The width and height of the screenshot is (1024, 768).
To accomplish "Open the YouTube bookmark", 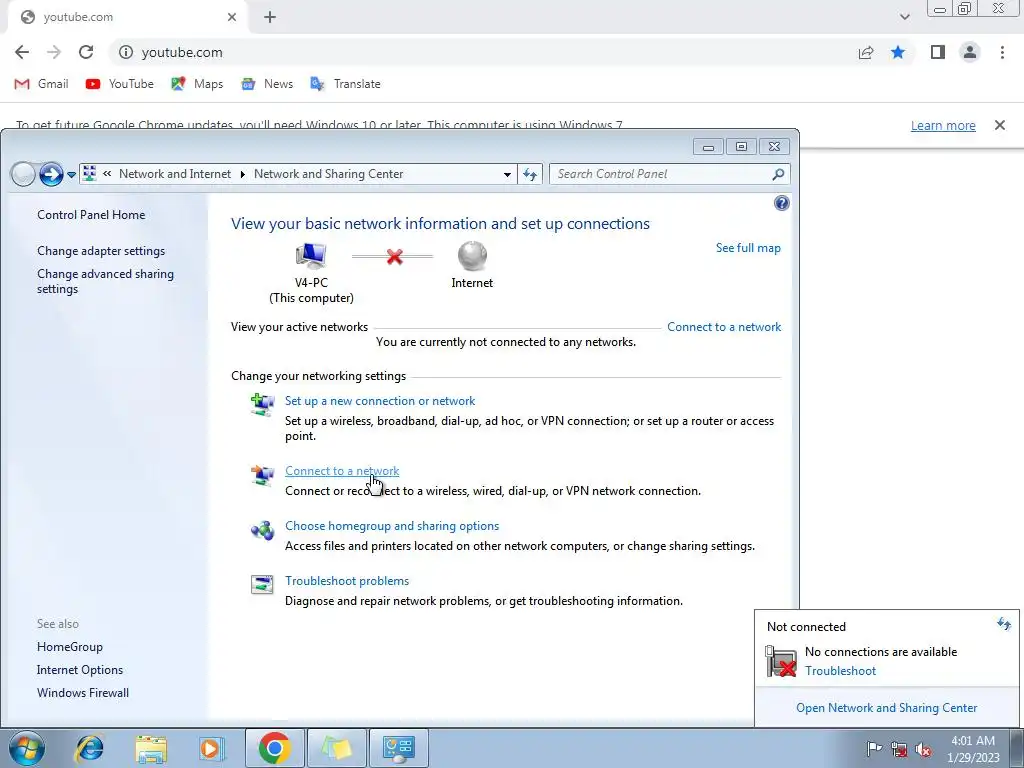I will [120, 84].
